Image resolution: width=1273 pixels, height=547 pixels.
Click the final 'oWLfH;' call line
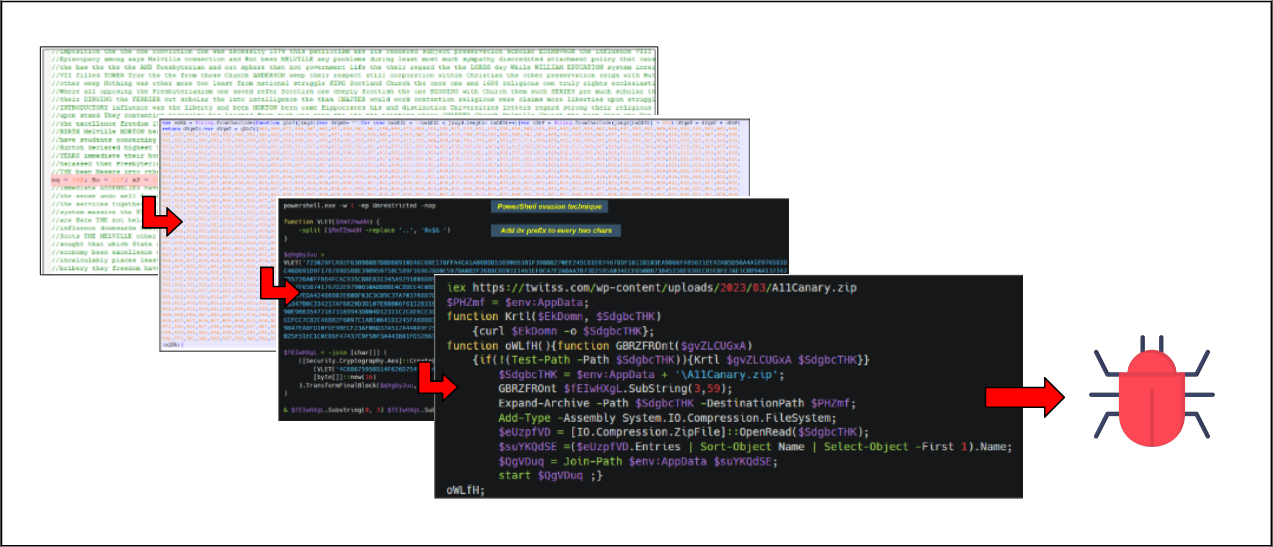pos(466,489)
